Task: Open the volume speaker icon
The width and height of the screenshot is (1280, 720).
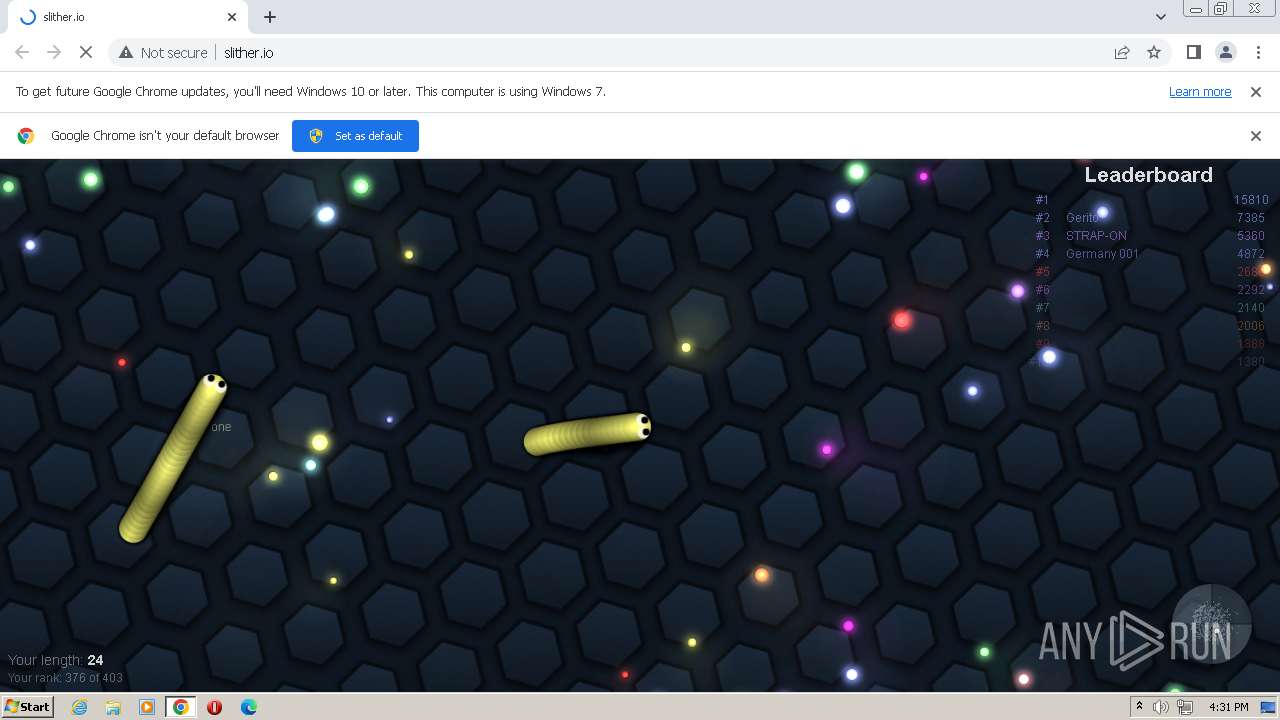Action: [1161, 707]
